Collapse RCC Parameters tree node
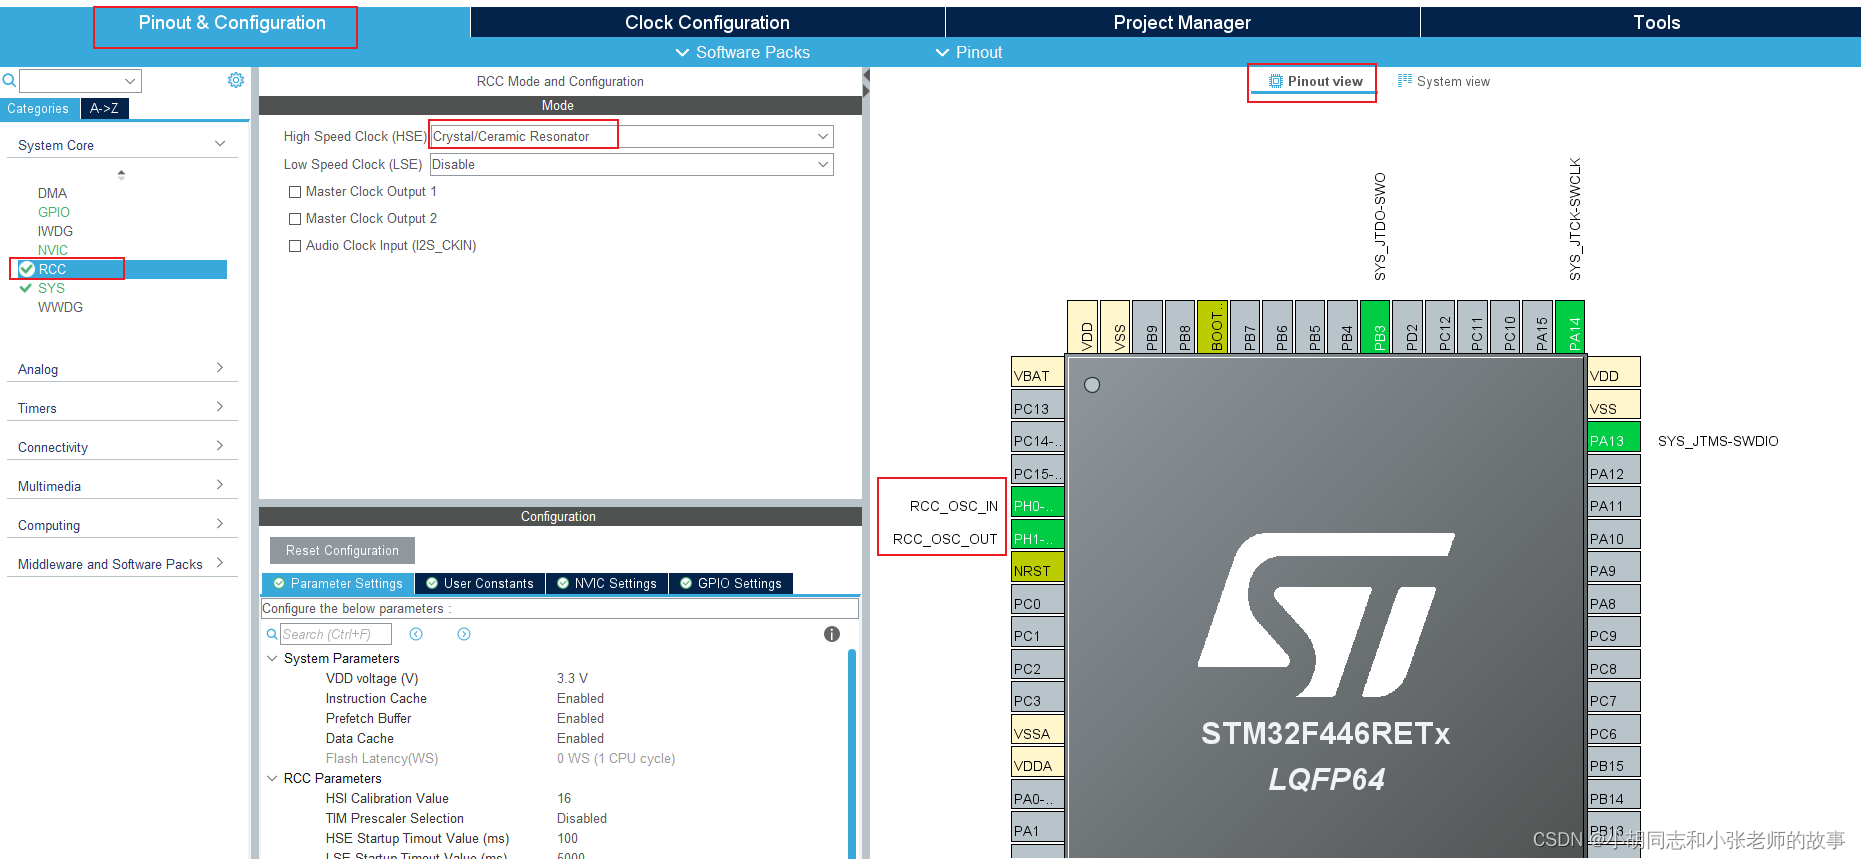Image resolution: width=1861 pixels, height=859 pixels. (272, 778)
